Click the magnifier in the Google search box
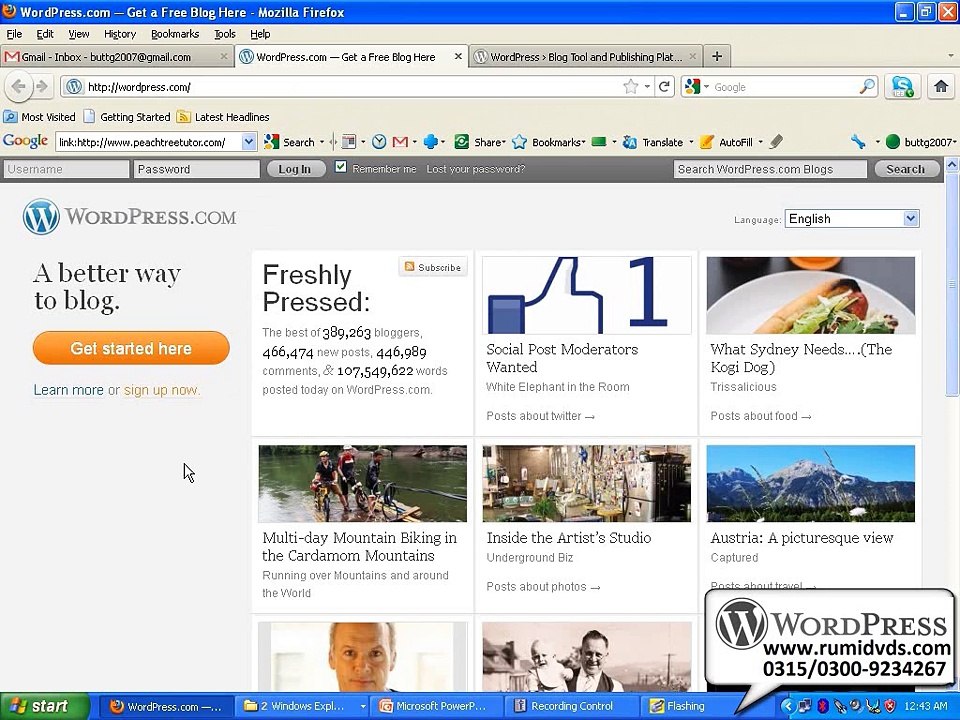The width and height of the screenshot is (960, 720). point(867,87)
